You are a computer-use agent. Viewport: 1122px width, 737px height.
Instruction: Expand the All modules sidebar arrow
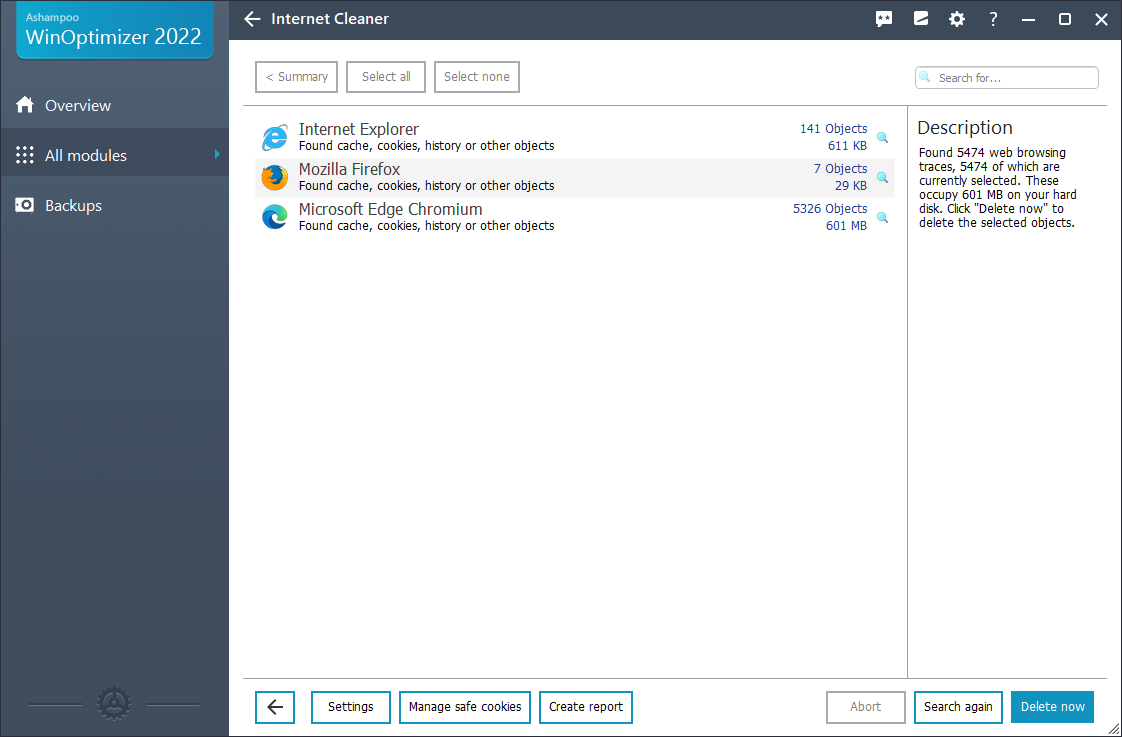(217, 154)
